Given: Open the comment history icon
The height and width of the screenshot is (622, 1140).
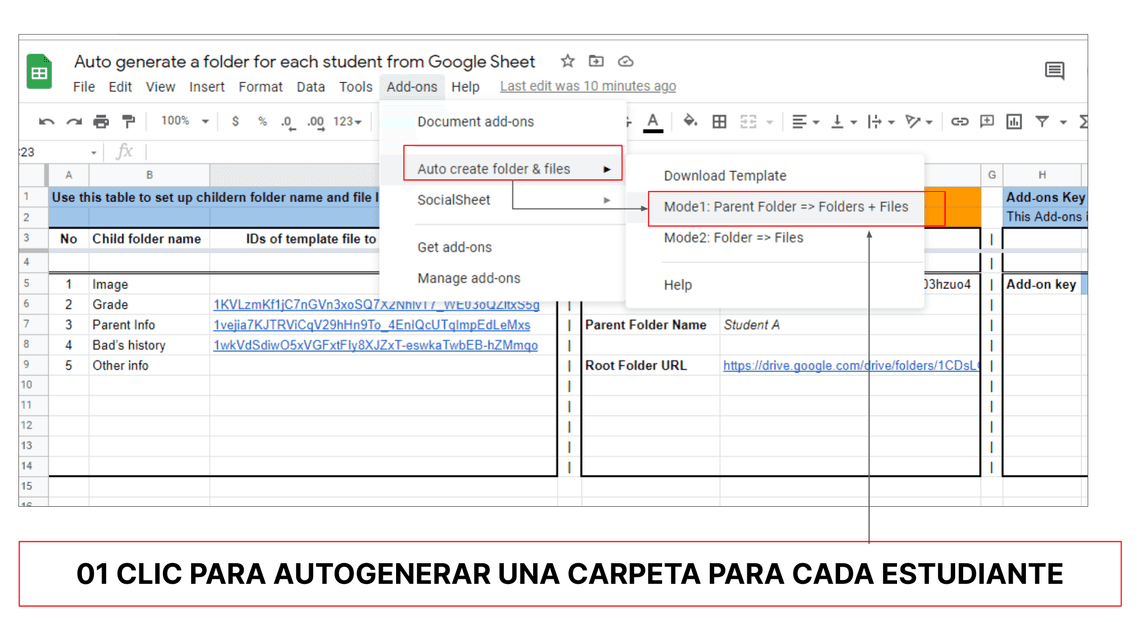Looking at the screenshot, I should pos(1054,71).
